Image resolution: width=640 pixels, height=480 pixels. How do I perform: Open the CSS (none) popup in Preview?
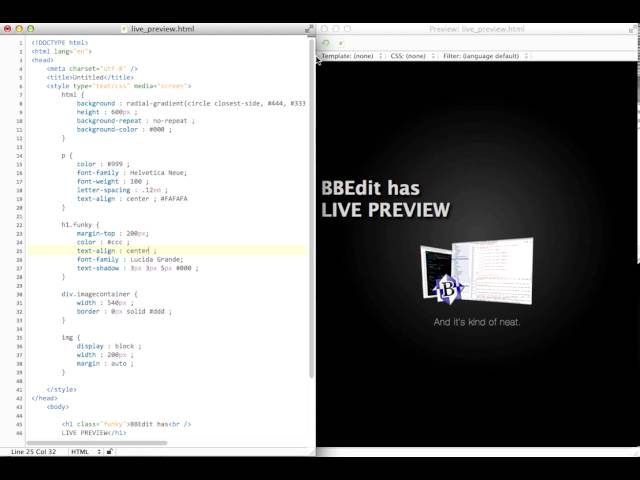tap(413, 56)
